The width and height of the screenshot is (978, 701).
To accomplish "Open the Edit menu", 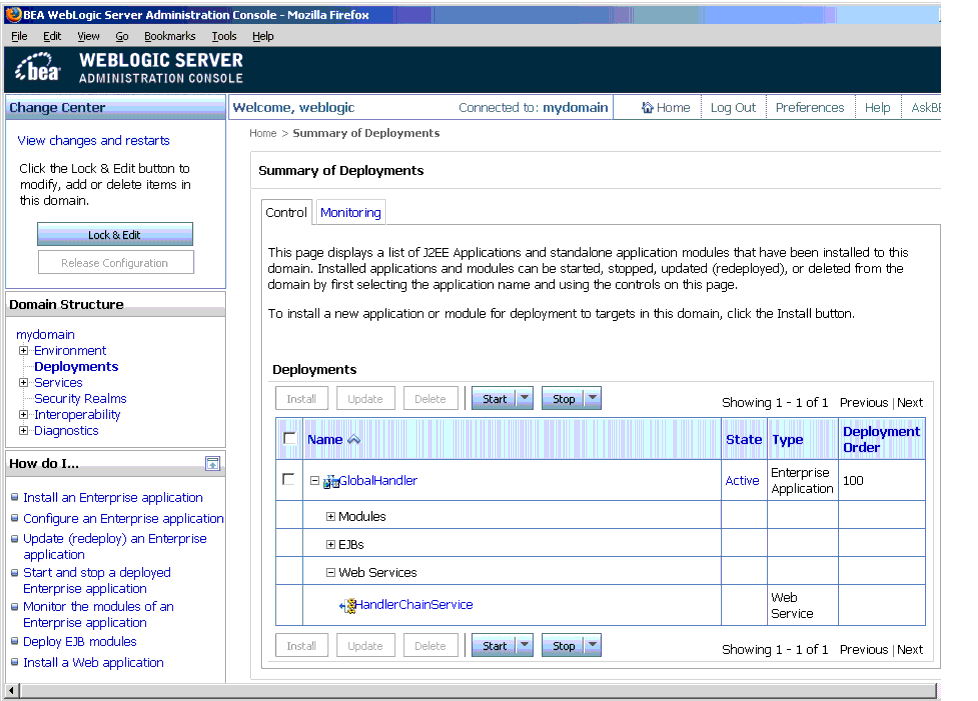I will click(x=52, y=36).
